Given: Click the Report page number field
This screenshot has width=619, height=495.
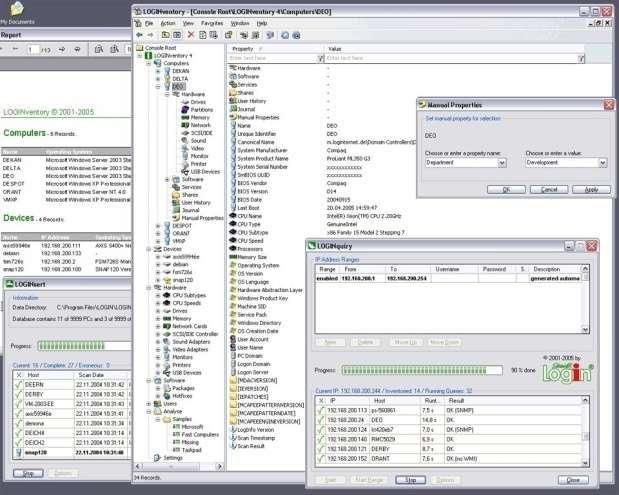Looking at the screenshot, I should [x=33, y=50].
